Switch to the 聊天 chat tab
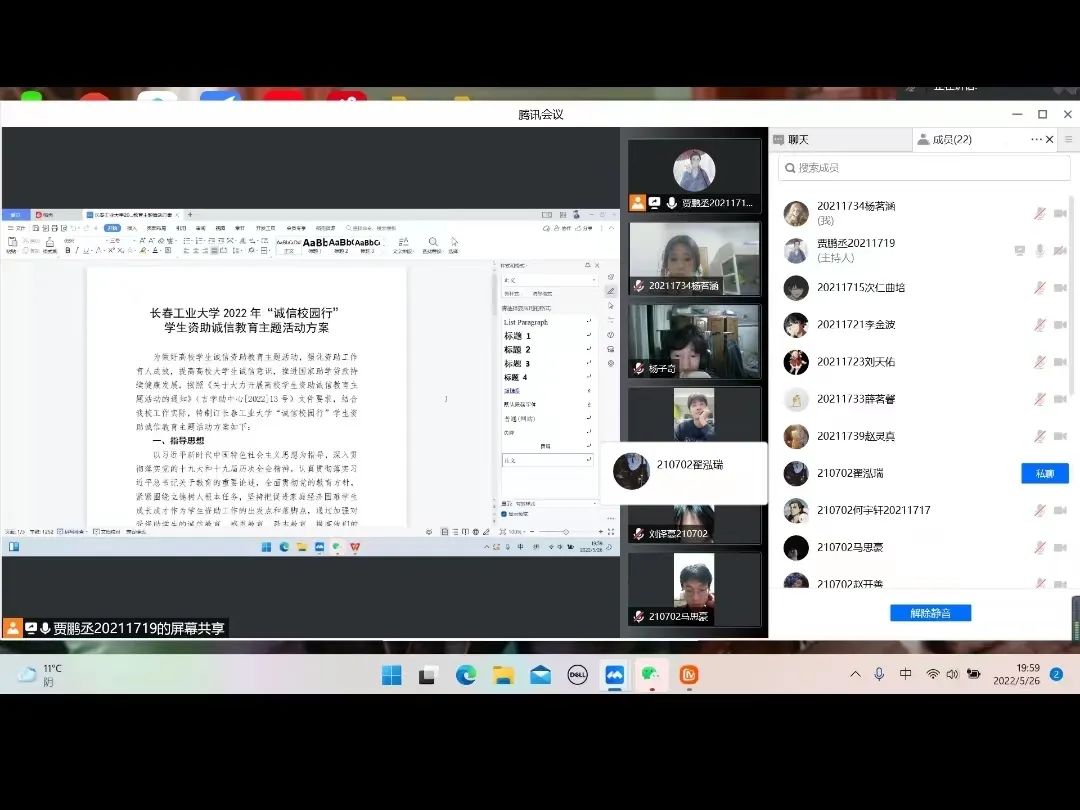 pos(798,140)
